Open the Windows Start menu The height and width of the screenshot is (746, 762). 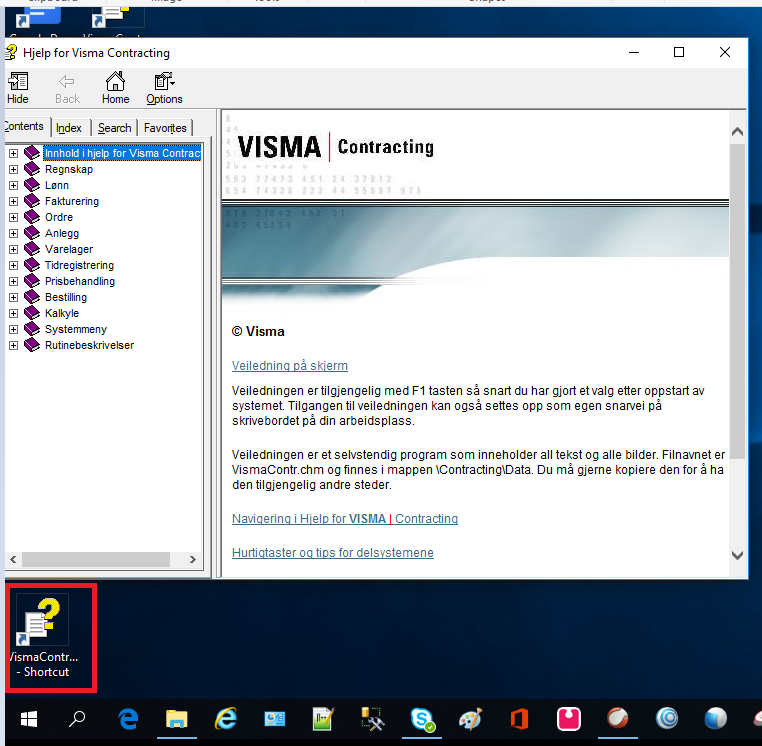pyautogui.click(x=29, y=719)
